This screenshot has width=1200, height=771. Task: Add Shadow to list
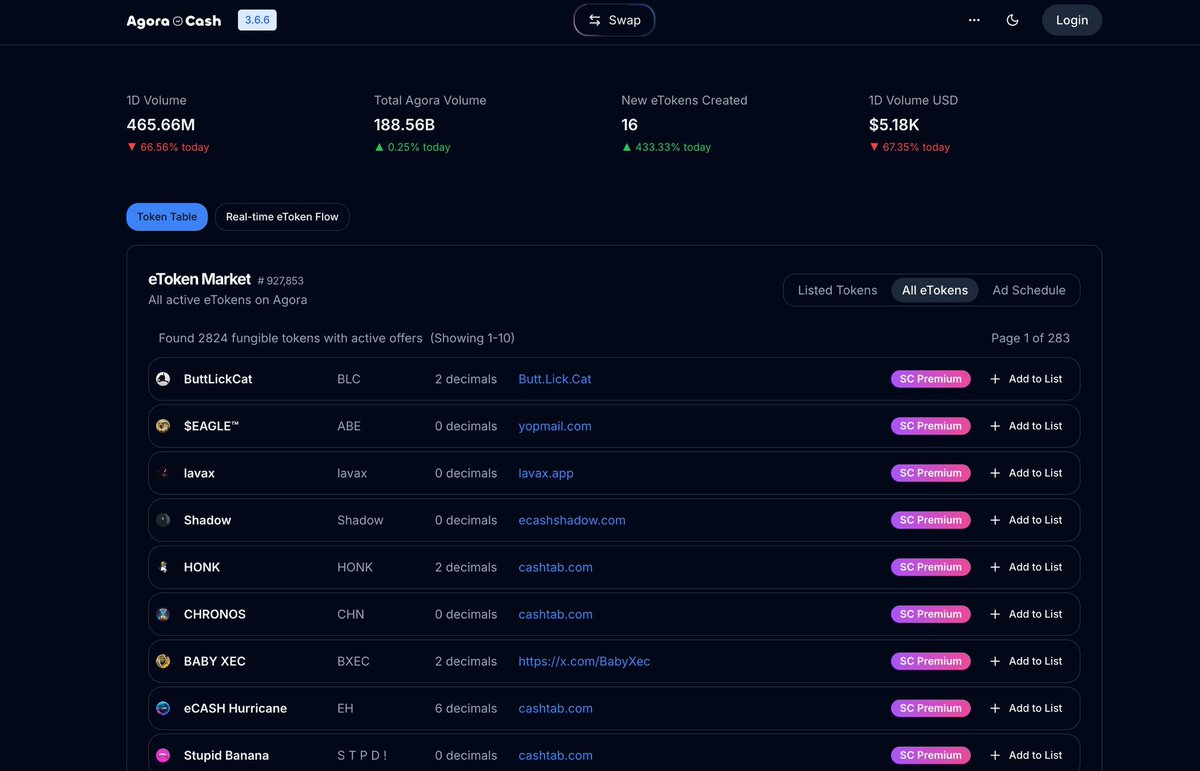[x=1026, y=520]
